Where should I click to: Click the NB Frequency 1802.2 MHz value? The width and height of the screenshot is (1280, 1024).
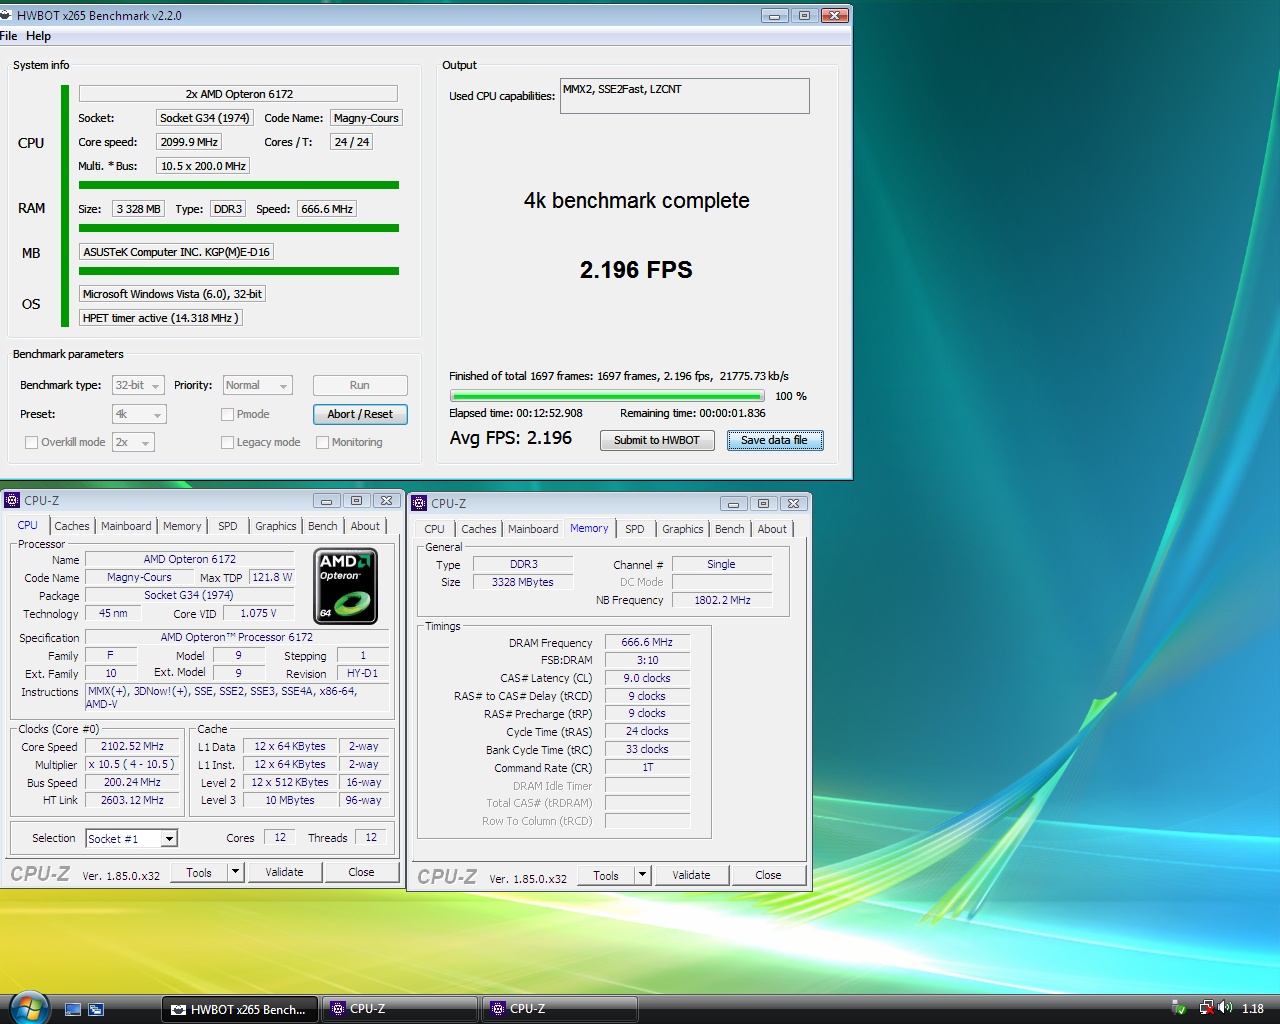pyautogui.click(x=722, y=600)
